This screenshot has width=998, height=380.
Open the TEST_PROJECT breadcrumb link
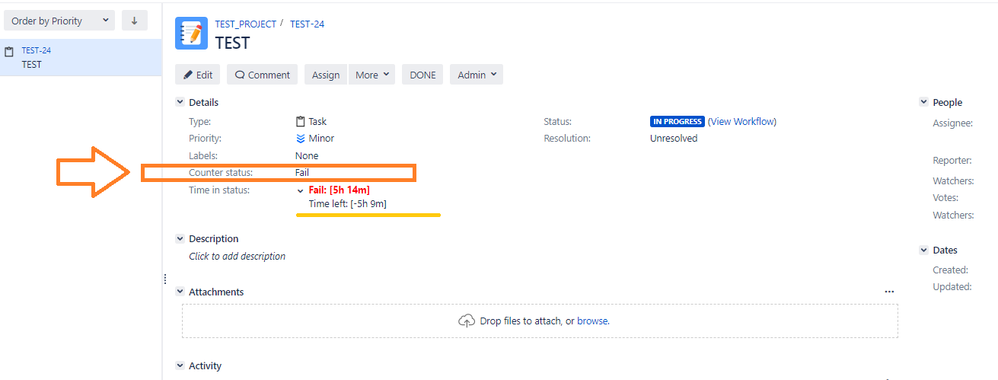click(x=246, y=24)
